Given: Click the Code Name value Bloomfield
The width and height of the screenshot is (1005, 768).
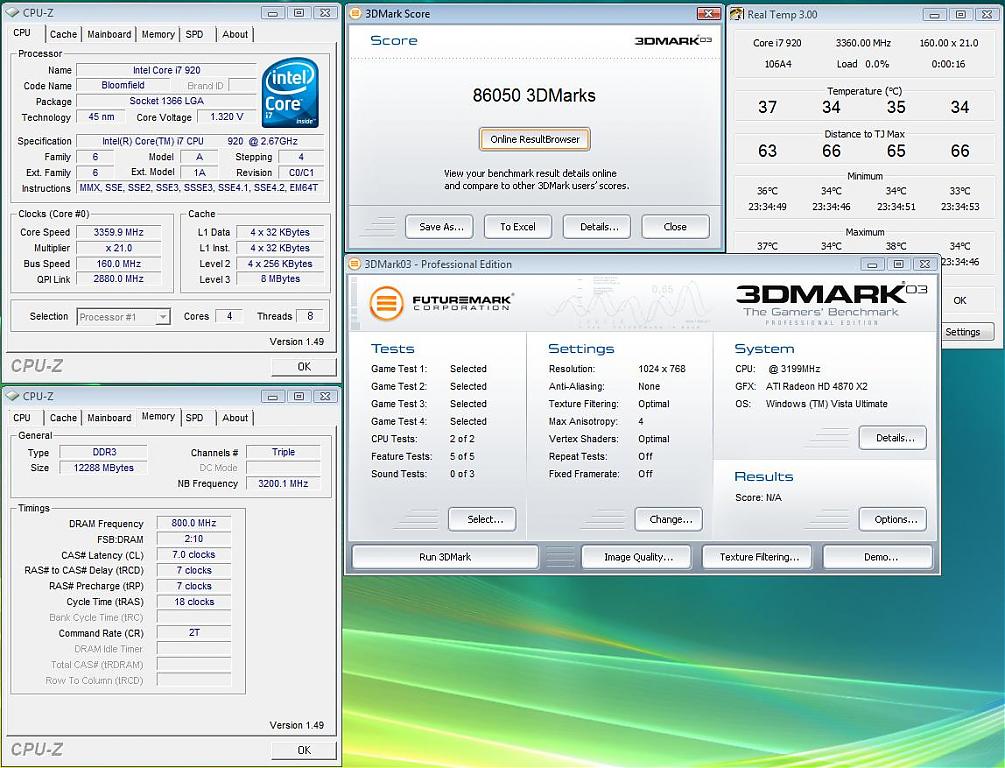Looking at the screenshot, I should pyautogui.click(x=123, y=85).
